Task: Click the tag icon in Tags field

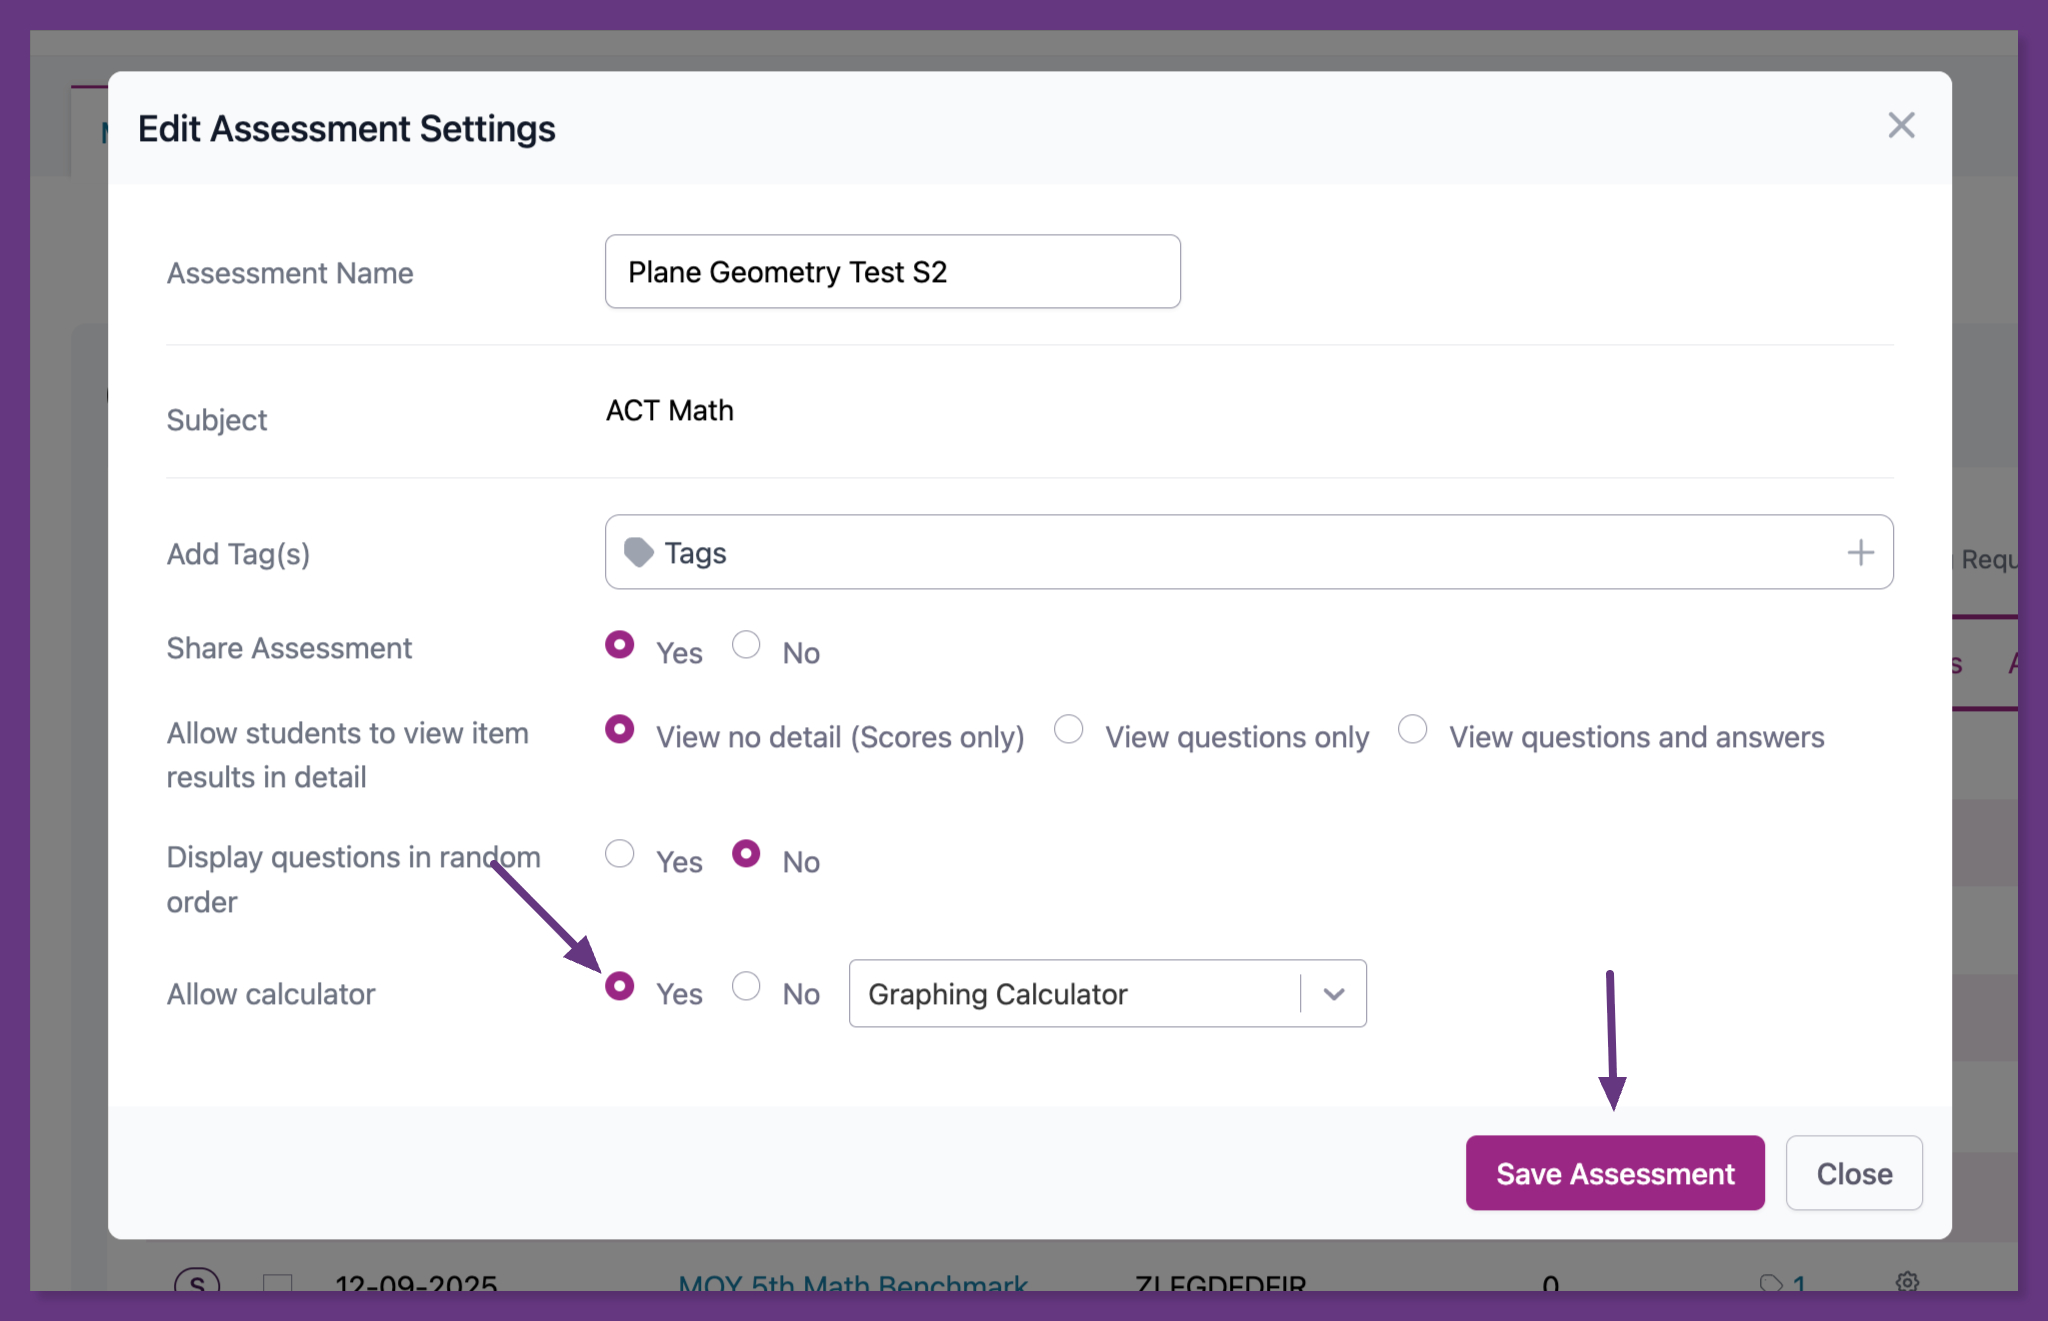Action: [638, 552]
